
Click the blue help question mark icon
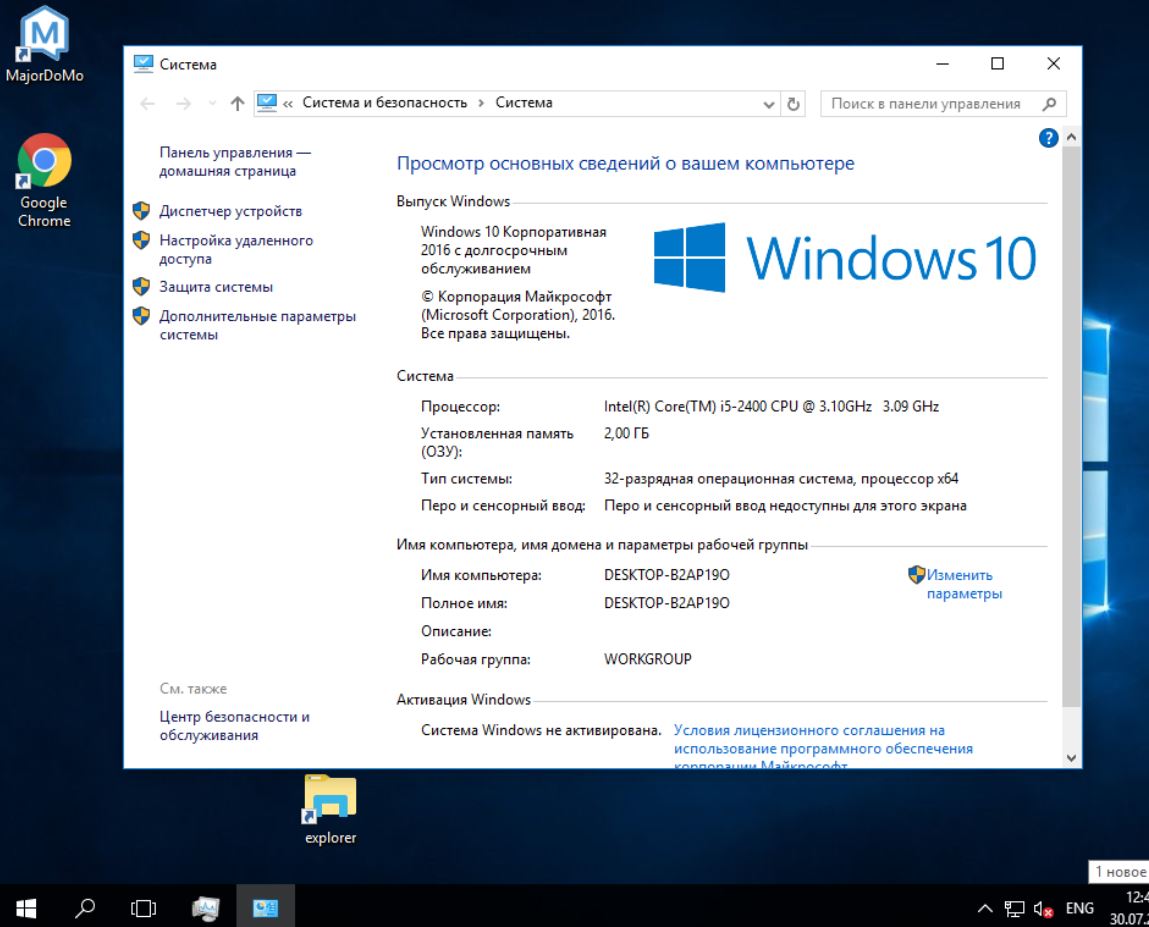(1048, 138)
